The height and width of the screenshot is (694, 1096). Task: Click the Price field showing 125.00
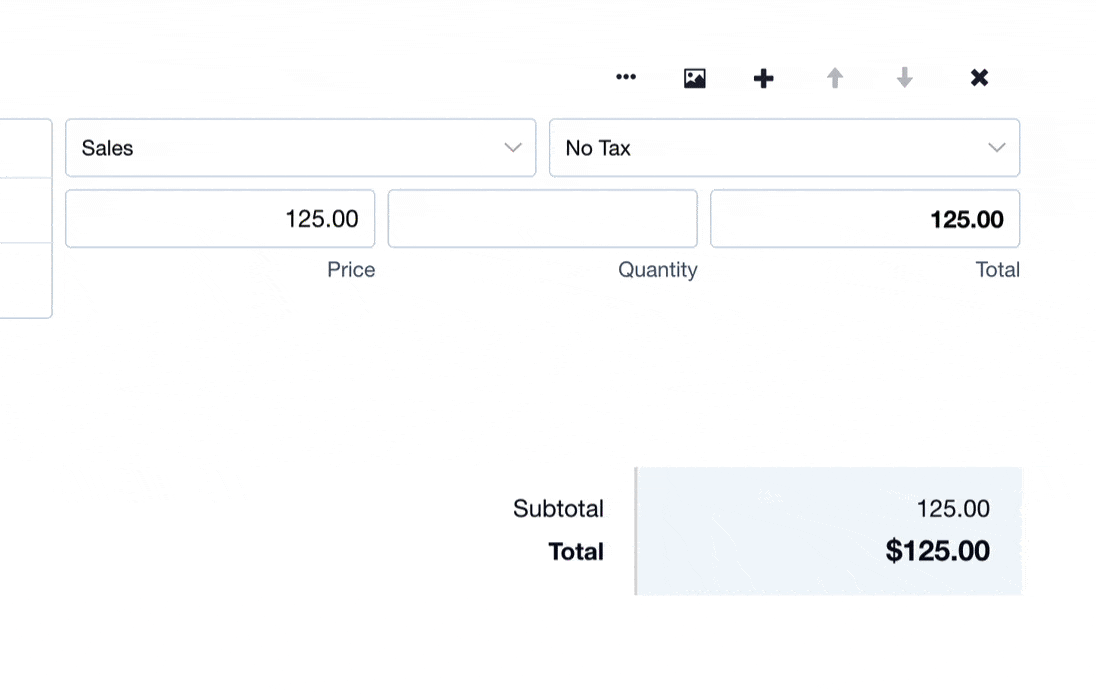pos(220,219)
